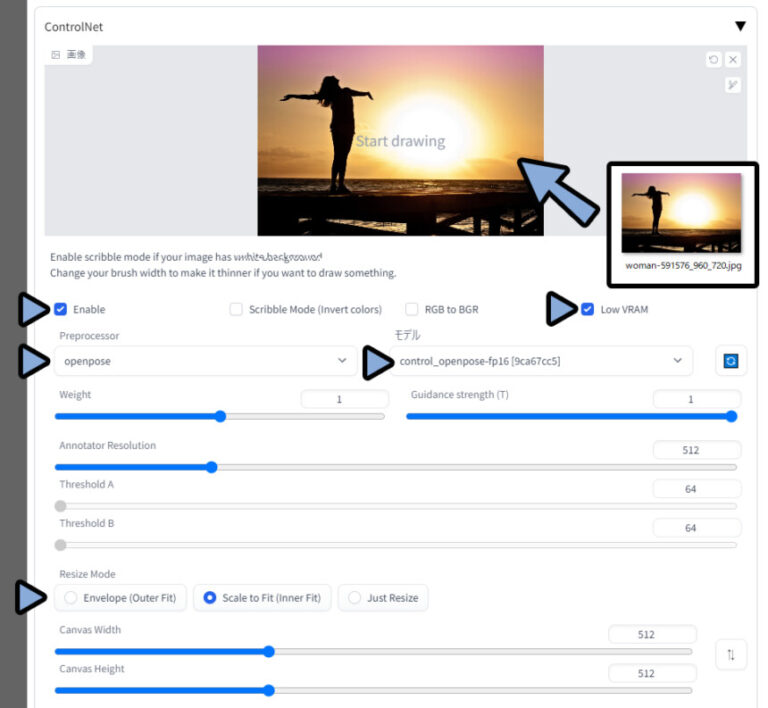Select Envelope (Outer Fit) resize mode
The image size is (768, 708).
(70, 598)
